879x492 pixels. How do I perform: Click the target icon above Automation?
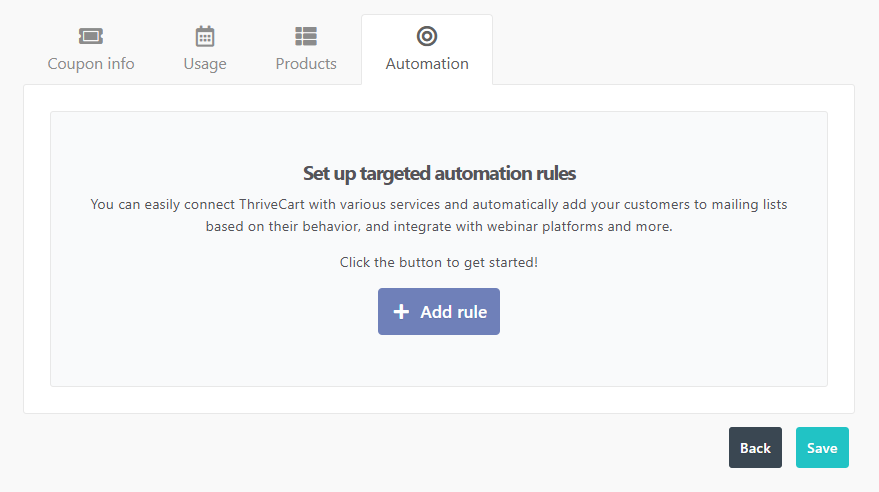pyautogui.click(x=427, y=36)
